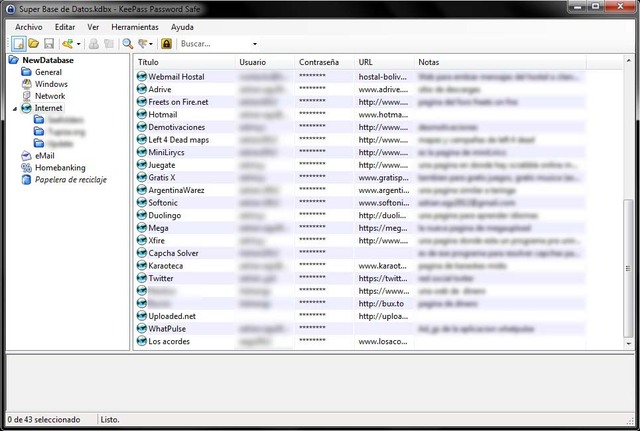Image resolution: width=640 pixels, height=431 pixels.
Task: Open the Archivo menu
Action: (x=29, y=27)
